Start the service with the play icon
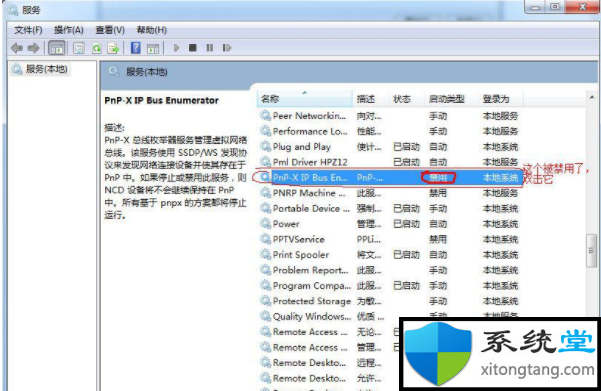This screenshot has width=601, height=391. [176, 48]
